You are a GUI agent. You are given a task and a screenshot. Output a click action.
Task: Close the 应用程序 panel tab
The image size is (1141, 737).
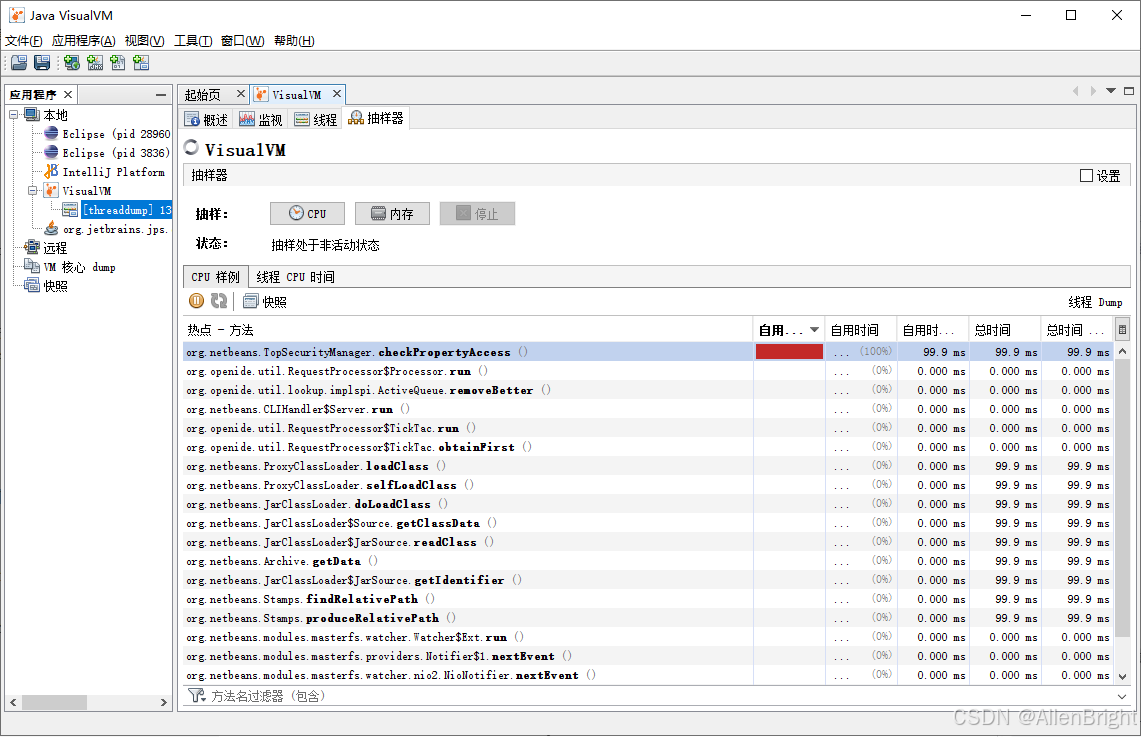pos(68,95)
